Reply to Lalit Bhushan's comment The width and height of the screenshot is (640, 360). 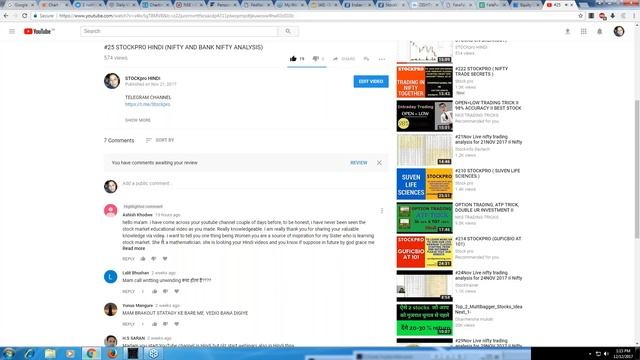click(128, 291)
